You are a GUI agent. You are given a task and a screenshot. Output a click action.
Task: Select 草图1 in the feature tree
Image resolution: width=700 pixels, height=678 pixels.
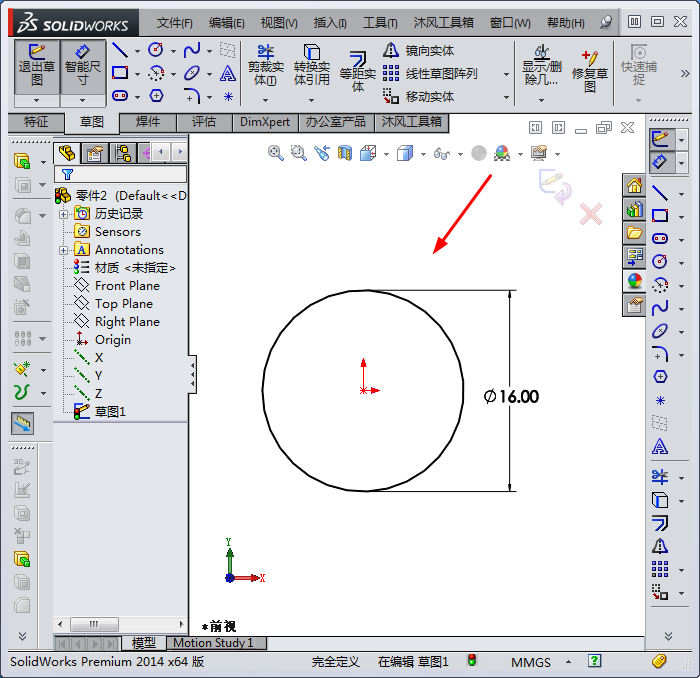pos(110,412)
